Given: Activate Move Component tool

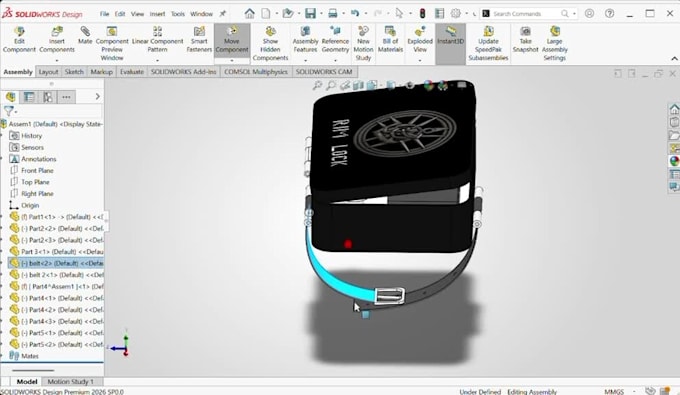Looking at the screenshot, I should click(x=232, y=39).
